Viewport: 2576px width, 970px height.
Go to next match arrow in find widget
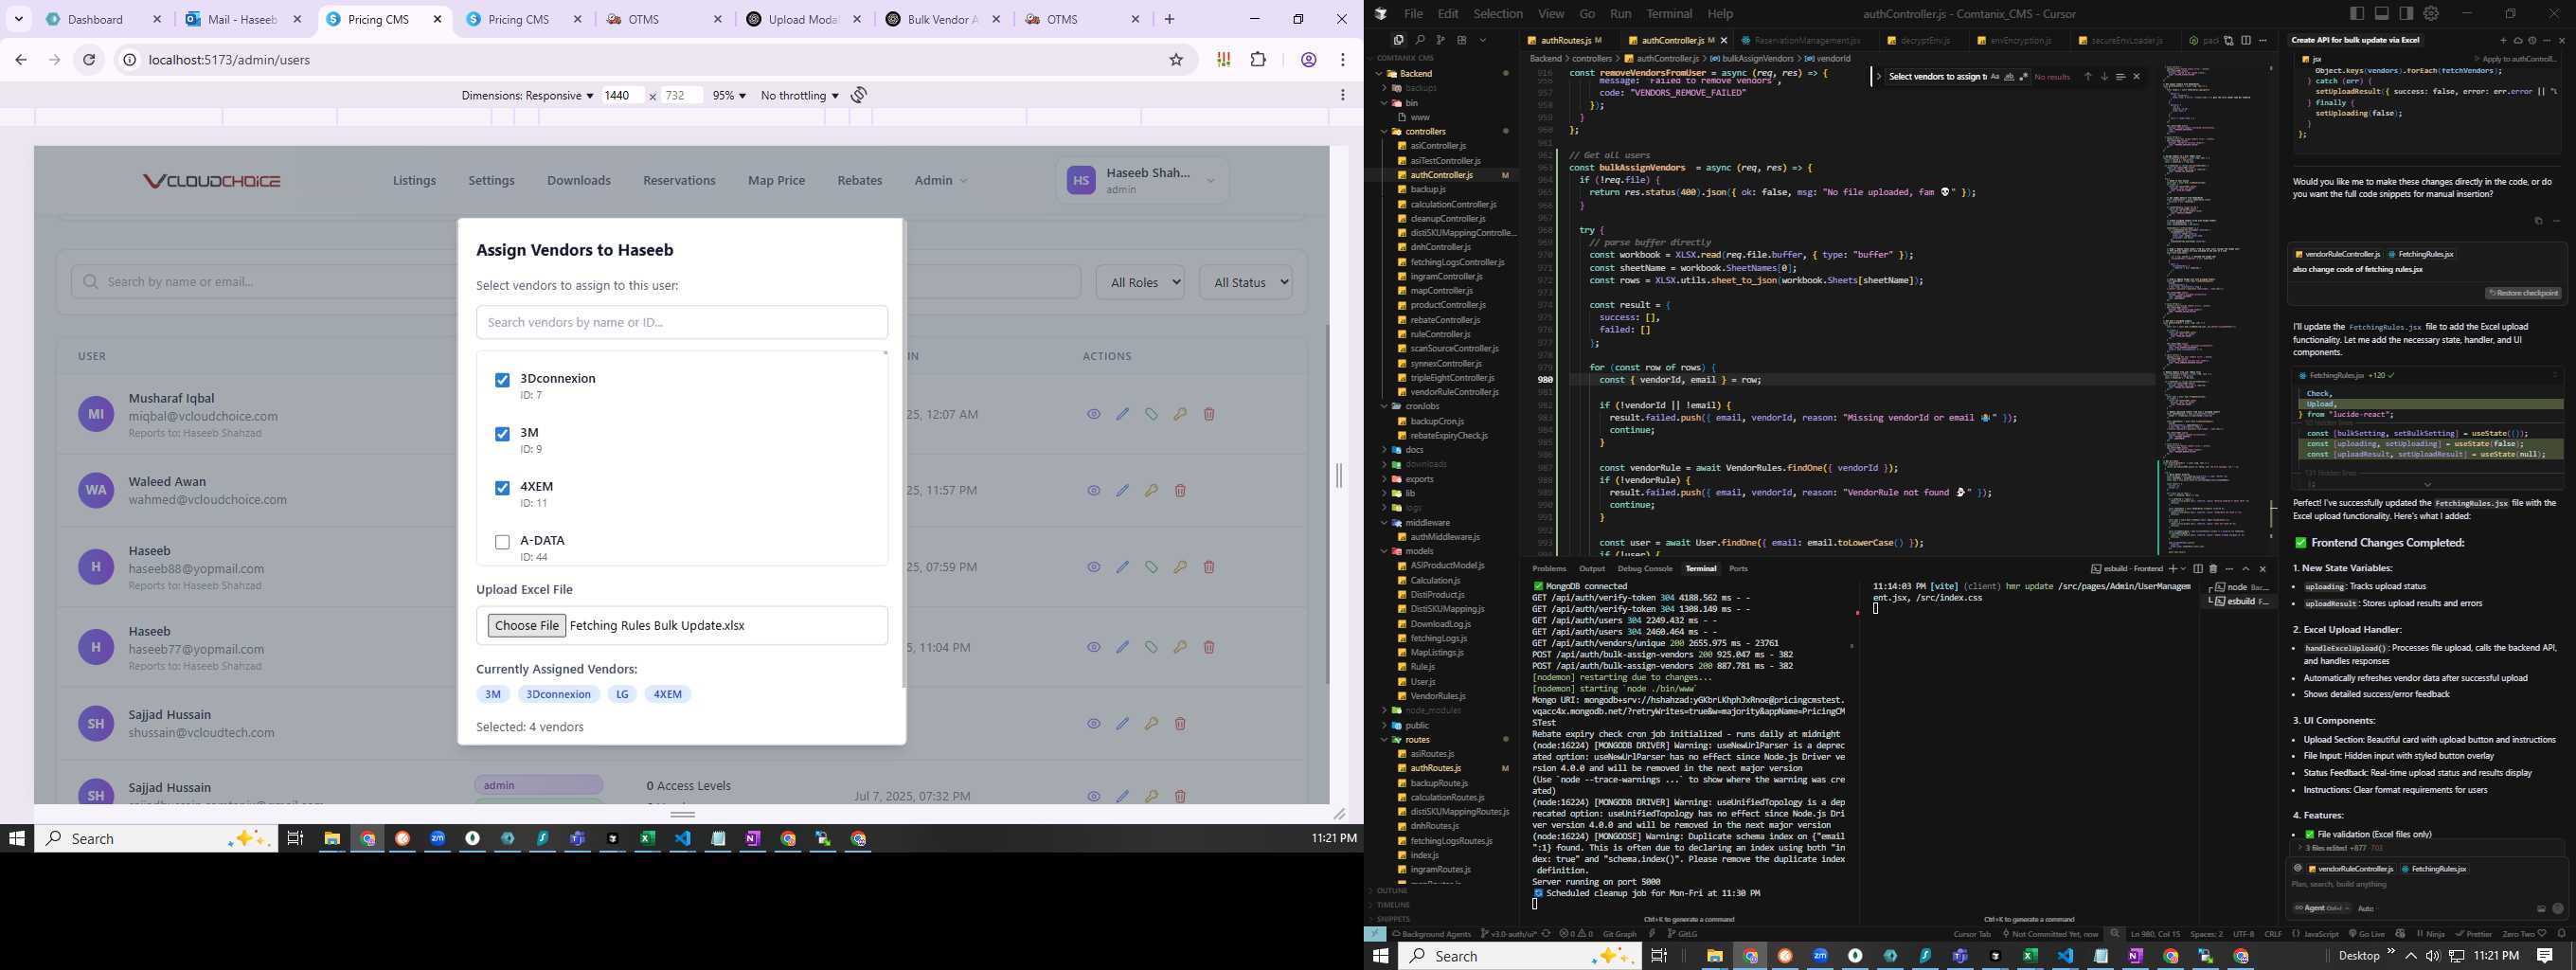coord(2105,77)
